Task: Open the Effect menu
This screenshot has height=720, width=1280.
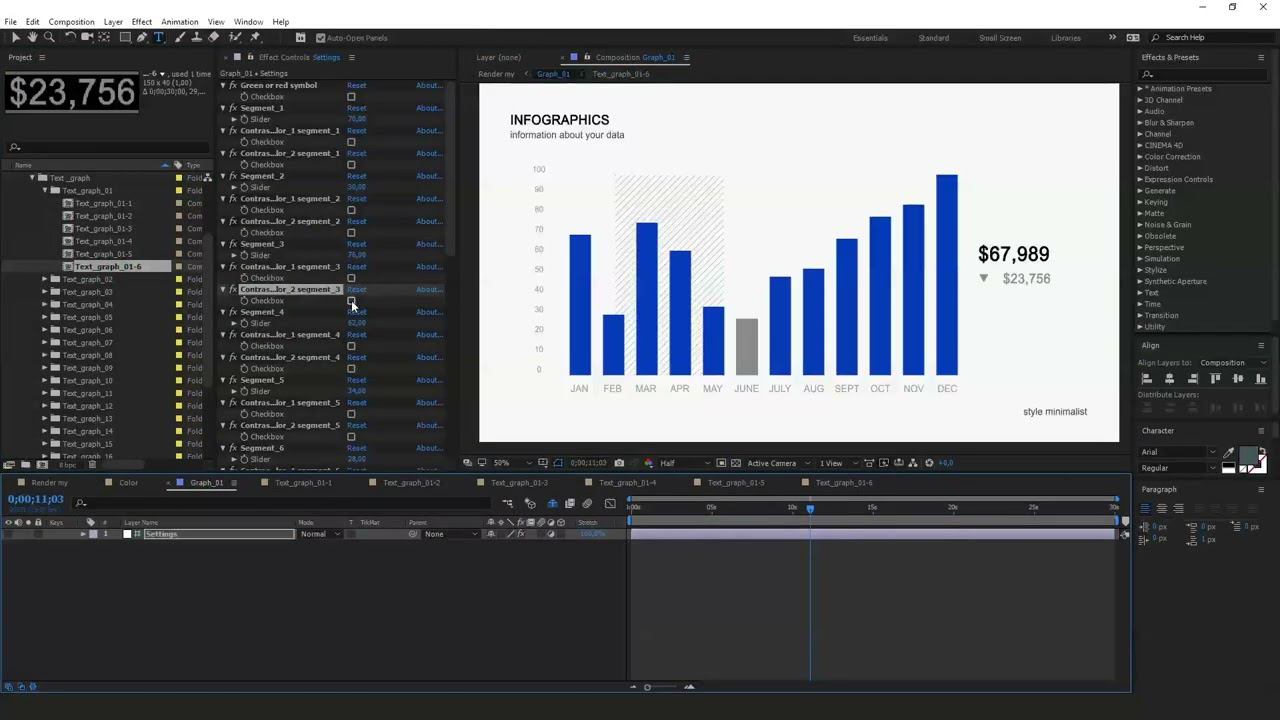Action: pos(142,22)
